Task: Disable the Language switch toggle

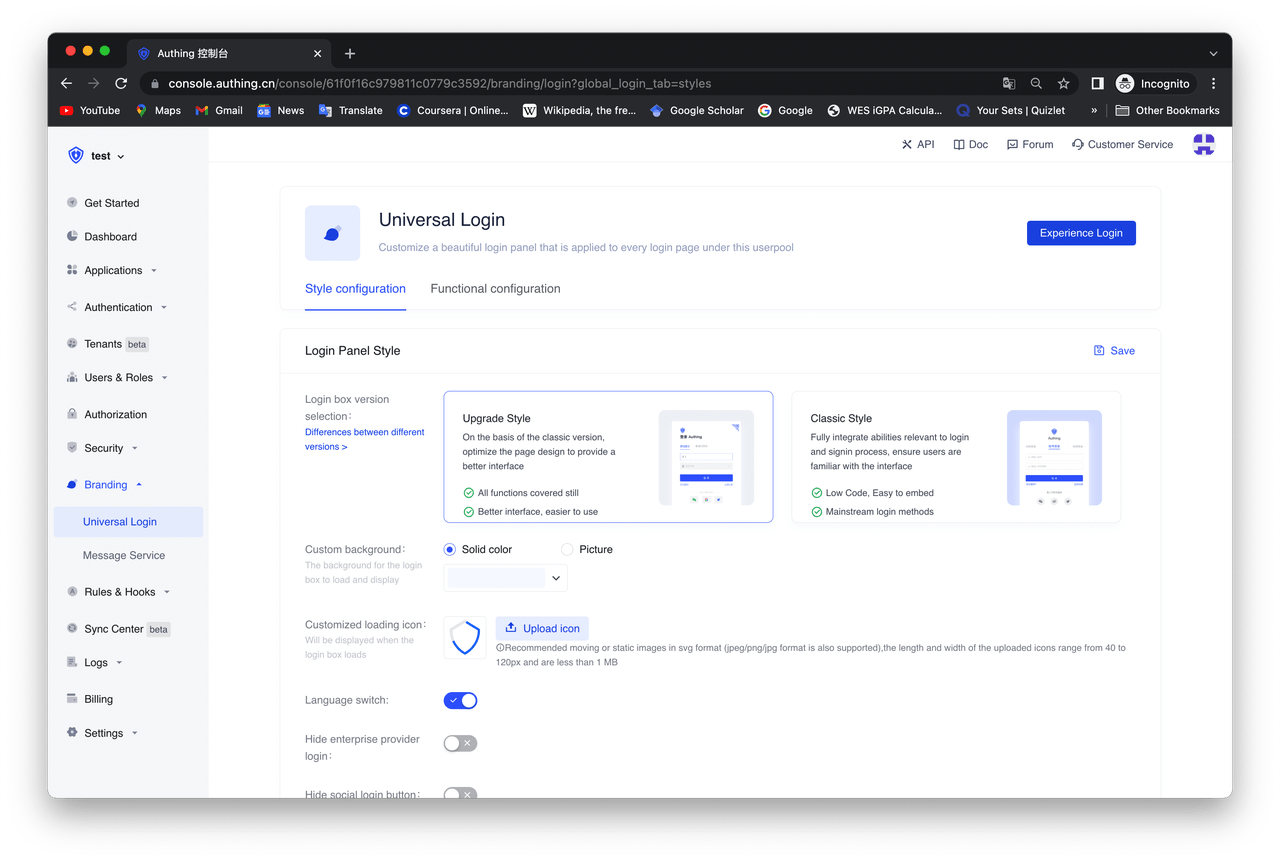Action: [460, 701]
